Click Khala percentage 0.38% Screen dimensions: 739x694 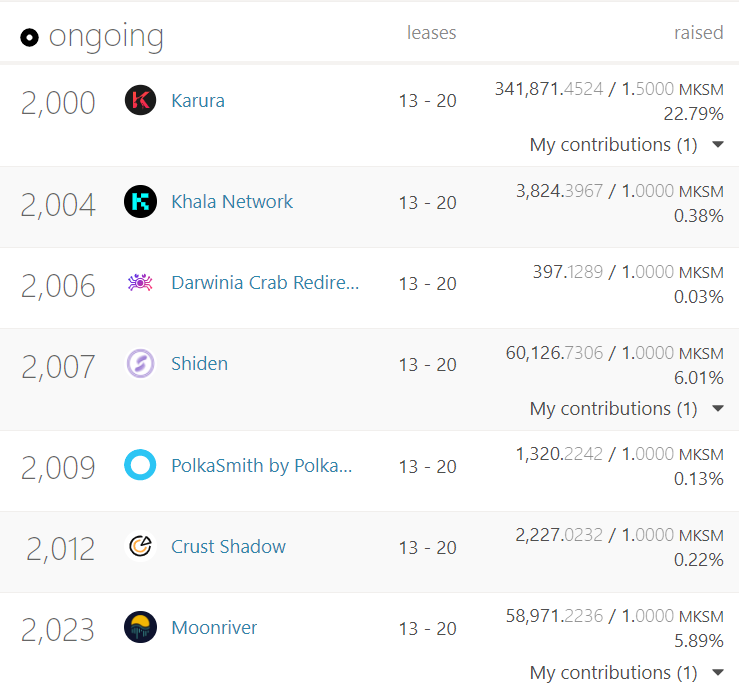[698, 216]
